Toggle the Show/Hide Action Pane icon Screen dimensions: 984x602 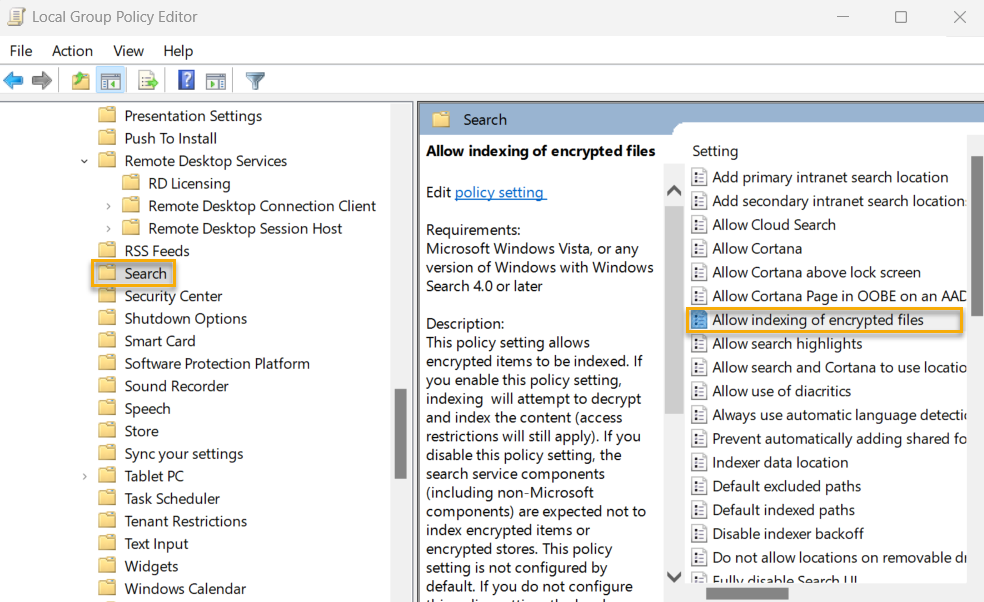215,81
